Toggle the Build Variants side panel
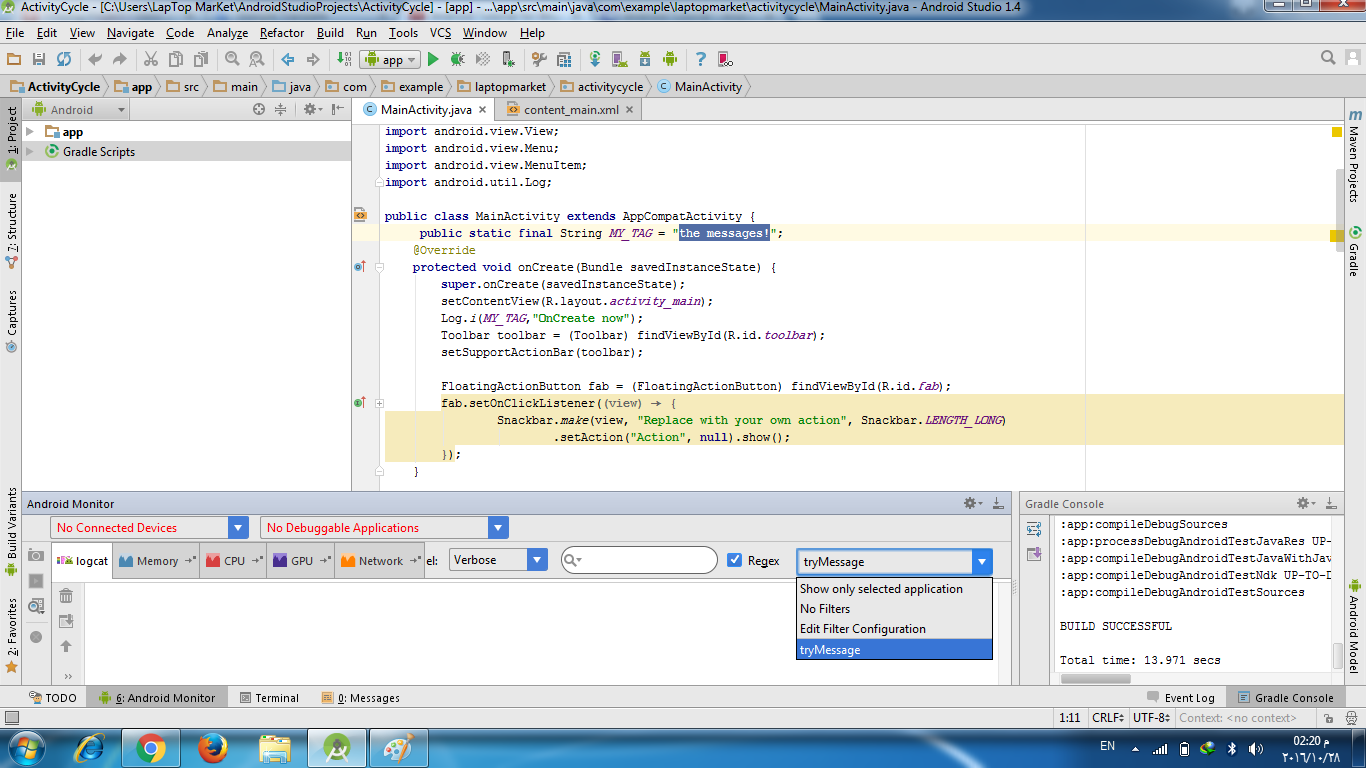1366x768 pixels. [11, 532]
